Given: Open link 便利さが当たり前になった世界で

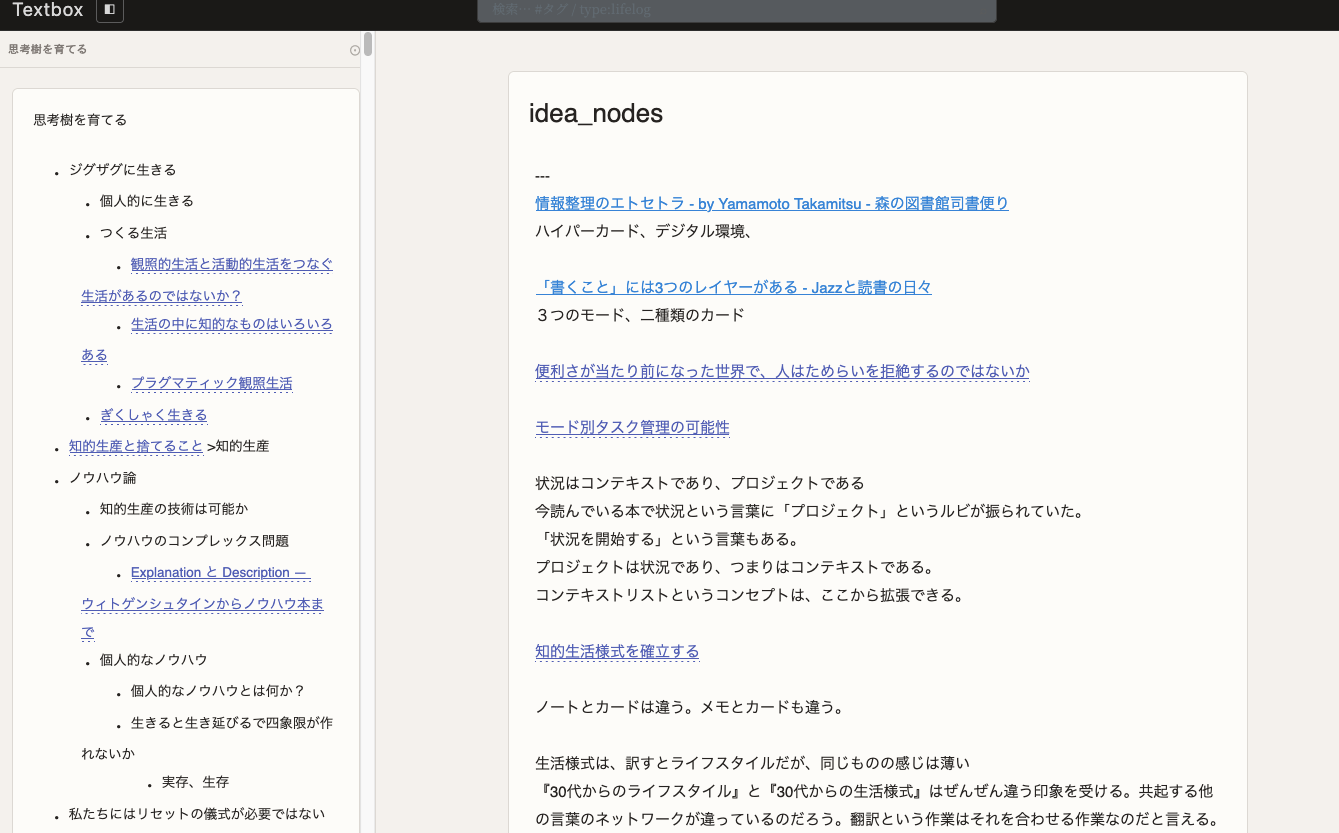Looking at the screenshot, I should 782,371.
